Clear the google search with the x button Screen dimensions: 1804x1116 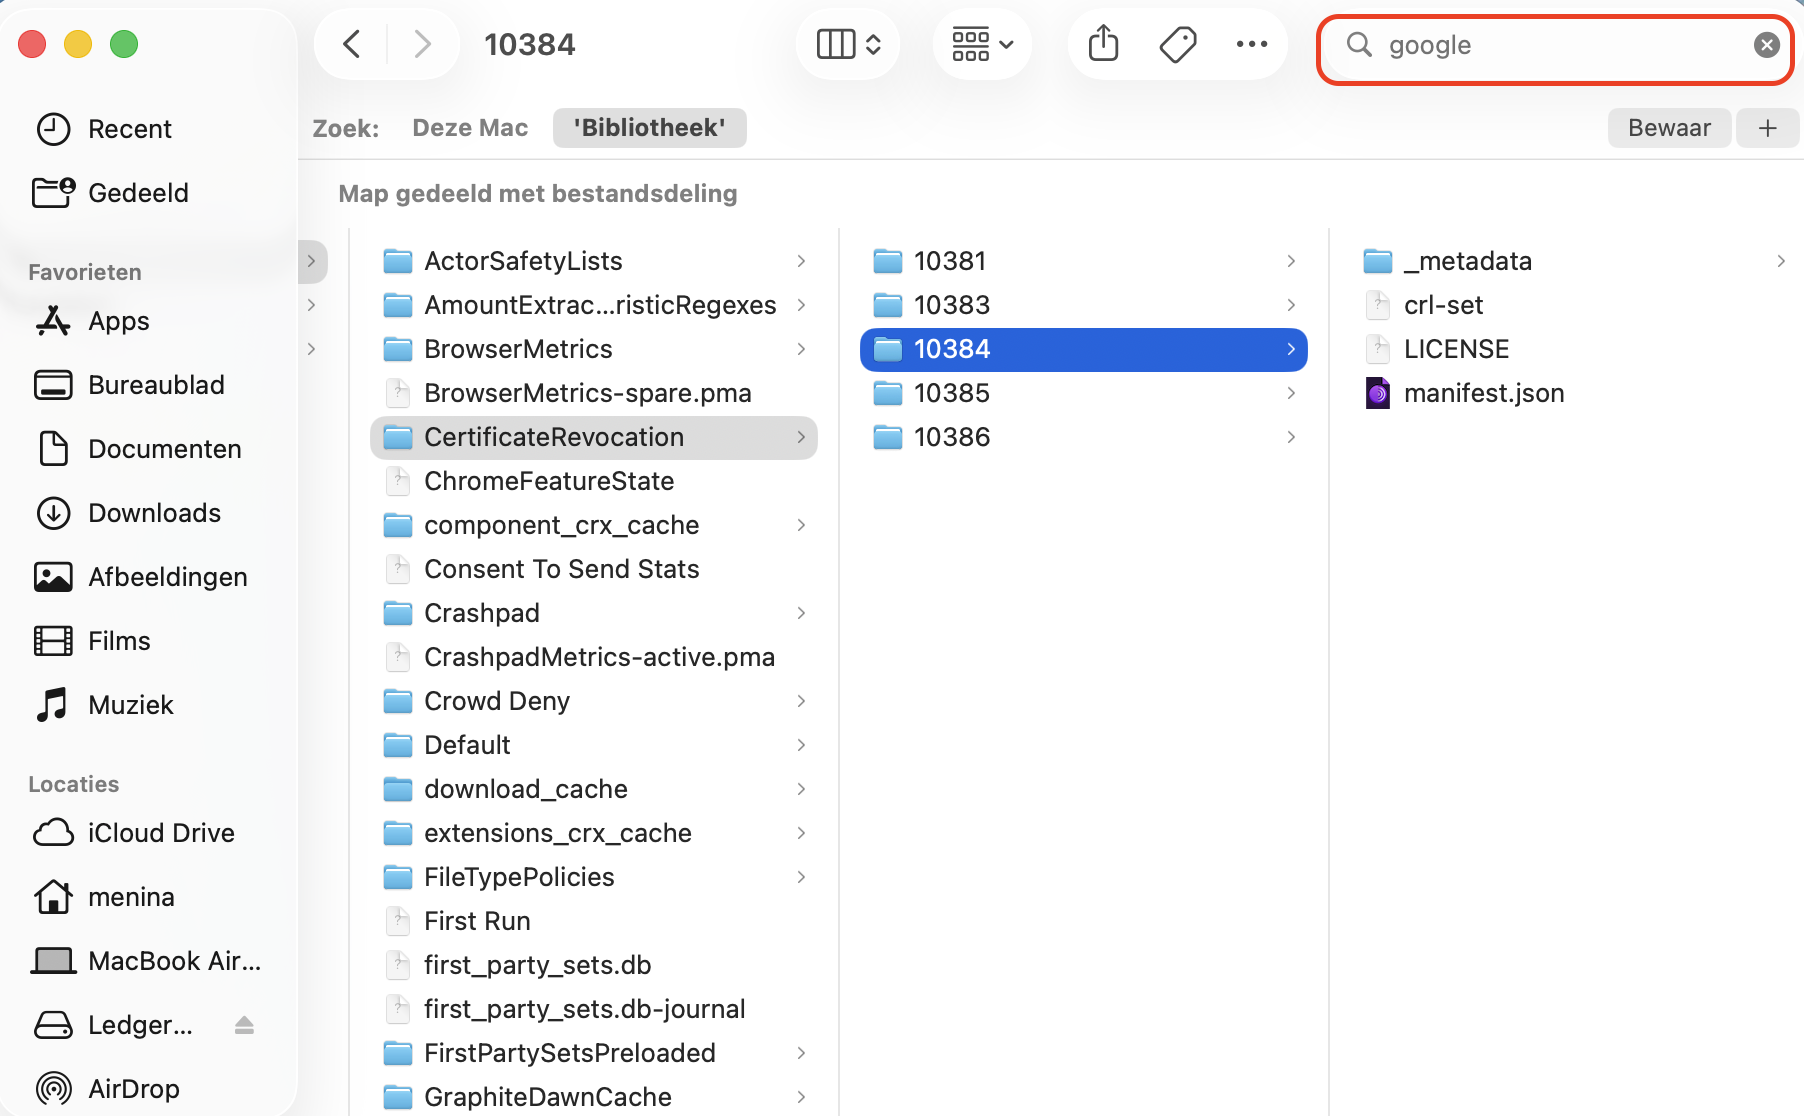click(x=1767, y=44)
